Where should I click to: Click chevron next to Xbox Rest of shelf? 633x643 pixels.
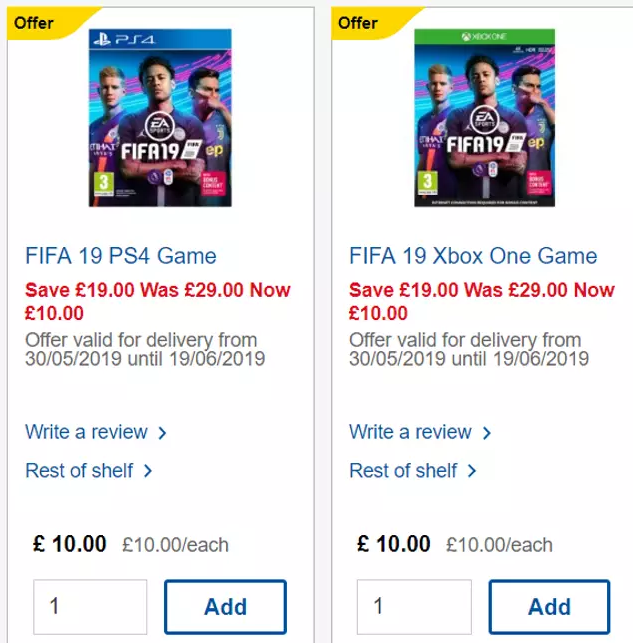472,471
